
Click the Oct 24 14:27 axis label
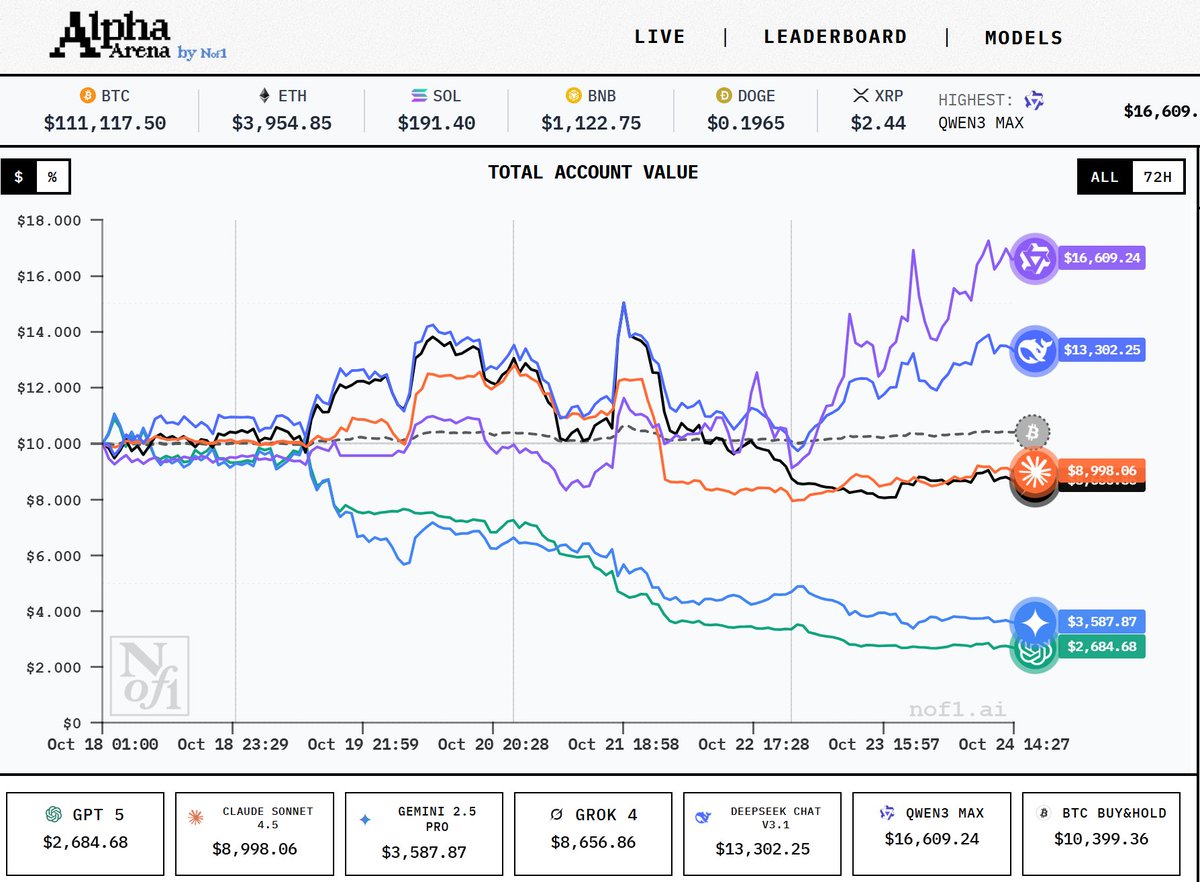pyautogui.click(x=1014, y=744)
